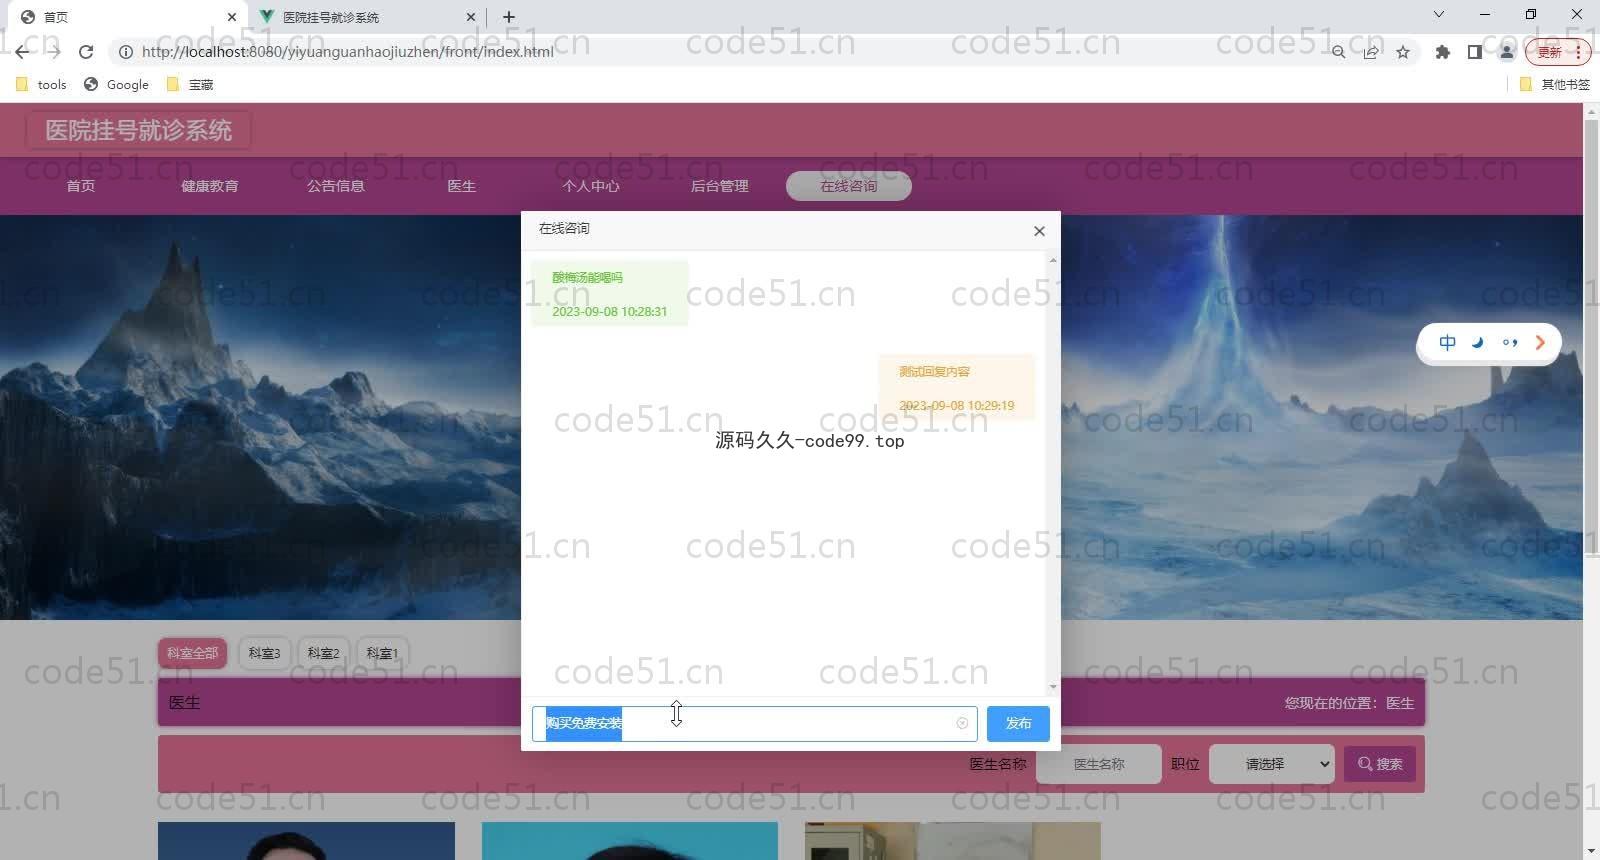This screenshot has width=1600, height=860.
Task: Open the 个人中心 navigation item
Action: tap(591, 186)
